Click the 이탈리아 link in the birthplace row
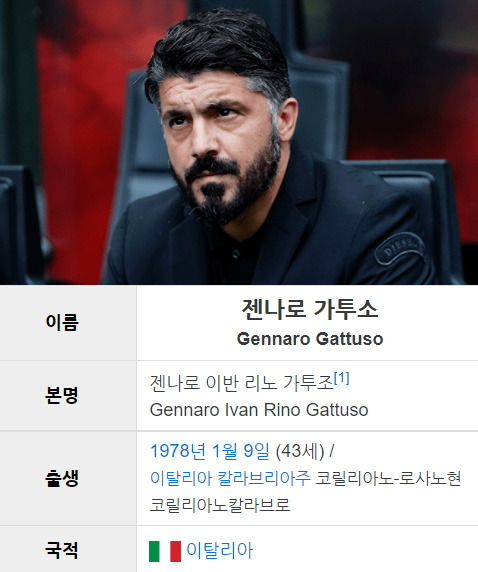Screen dimensions: 478x572 point(181,478)
